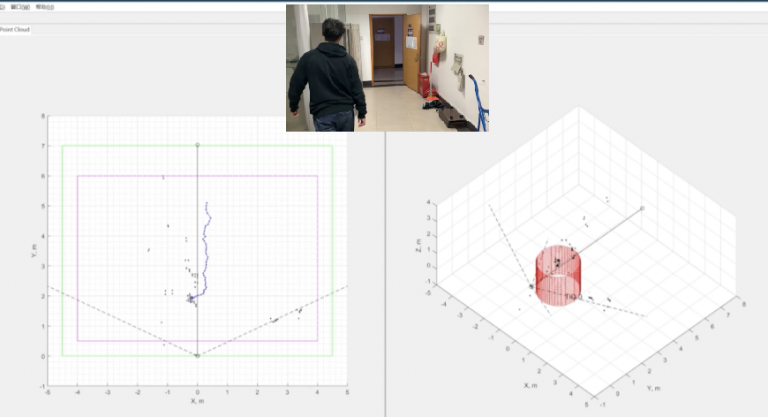Viewport: 768px width, 417px height.
Task: Click the person in the video feed
Action: pyautogui.click(x=328, y=80)
